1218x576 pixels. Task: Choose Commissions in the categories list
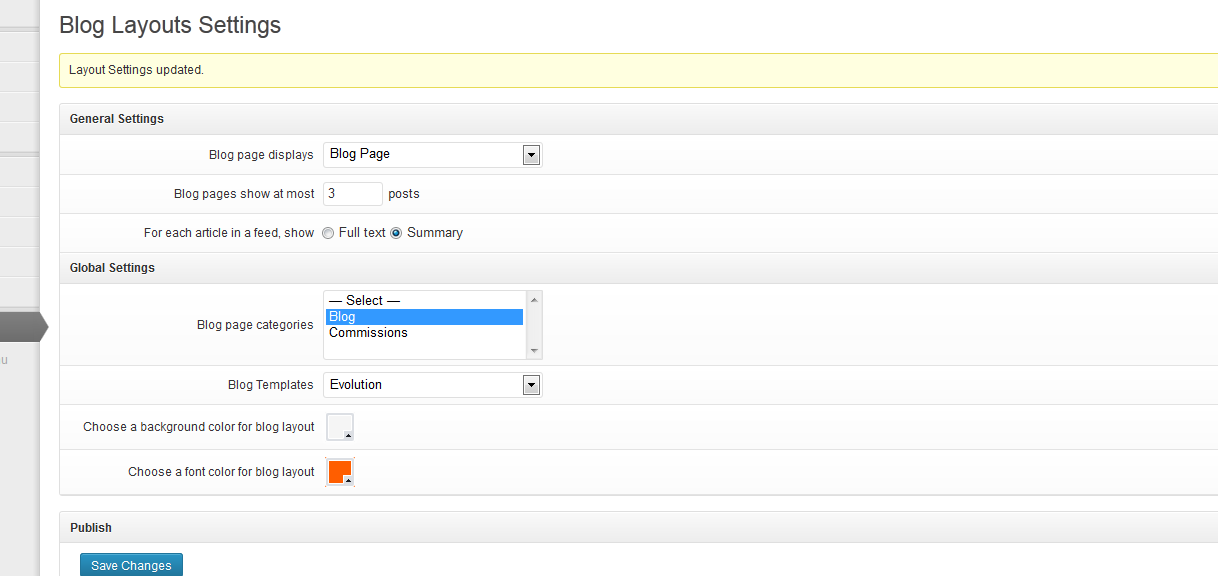tap(424, 333)
